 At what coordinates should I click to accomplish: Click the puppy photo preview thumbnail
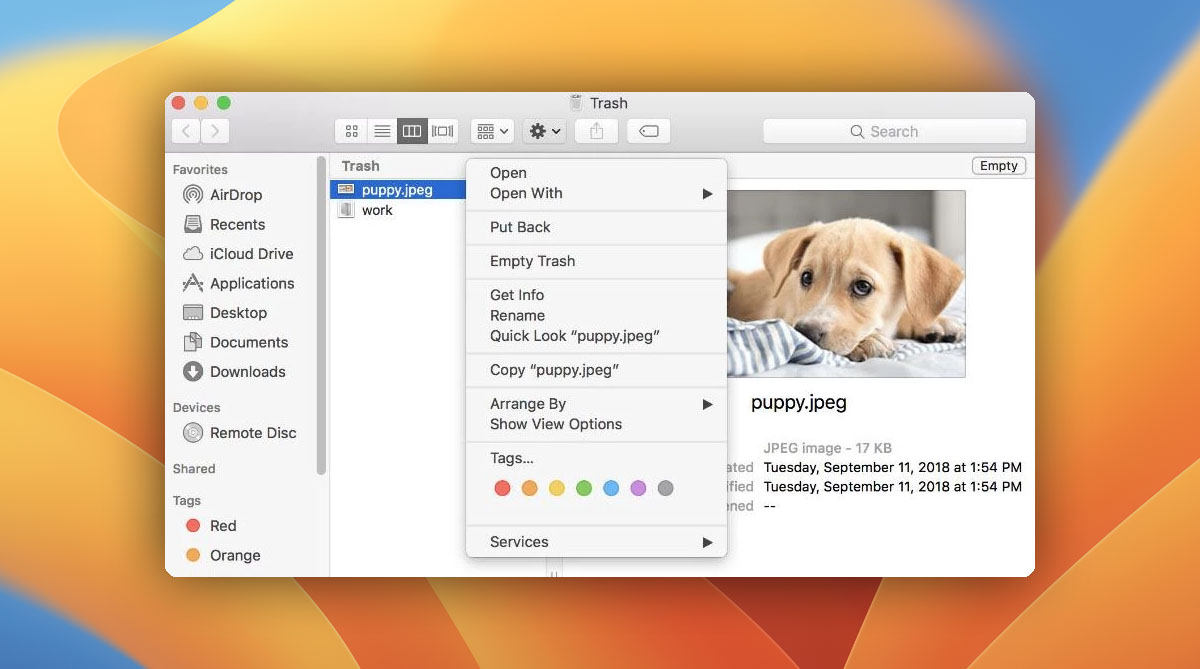tap(846, 284)
